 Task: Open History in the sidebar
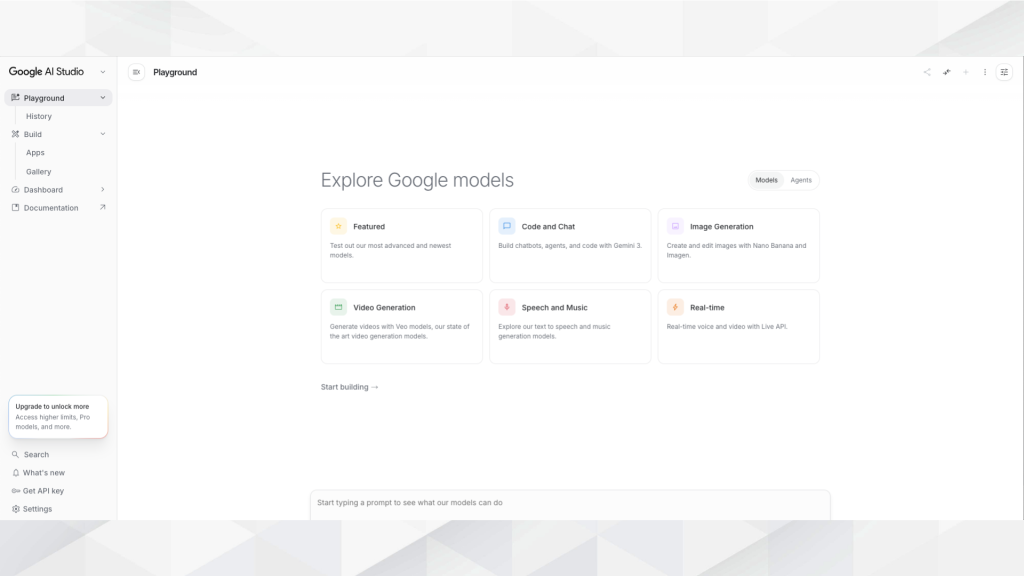39,116
